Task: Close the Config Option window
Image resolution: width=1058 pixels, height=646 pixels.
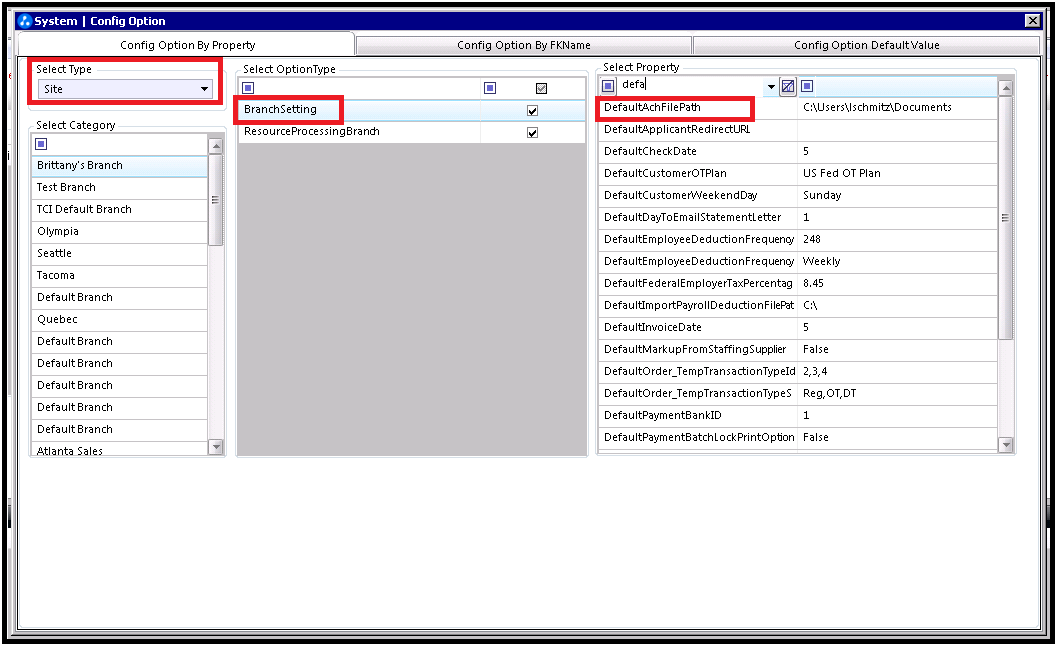Action: 1032,21
